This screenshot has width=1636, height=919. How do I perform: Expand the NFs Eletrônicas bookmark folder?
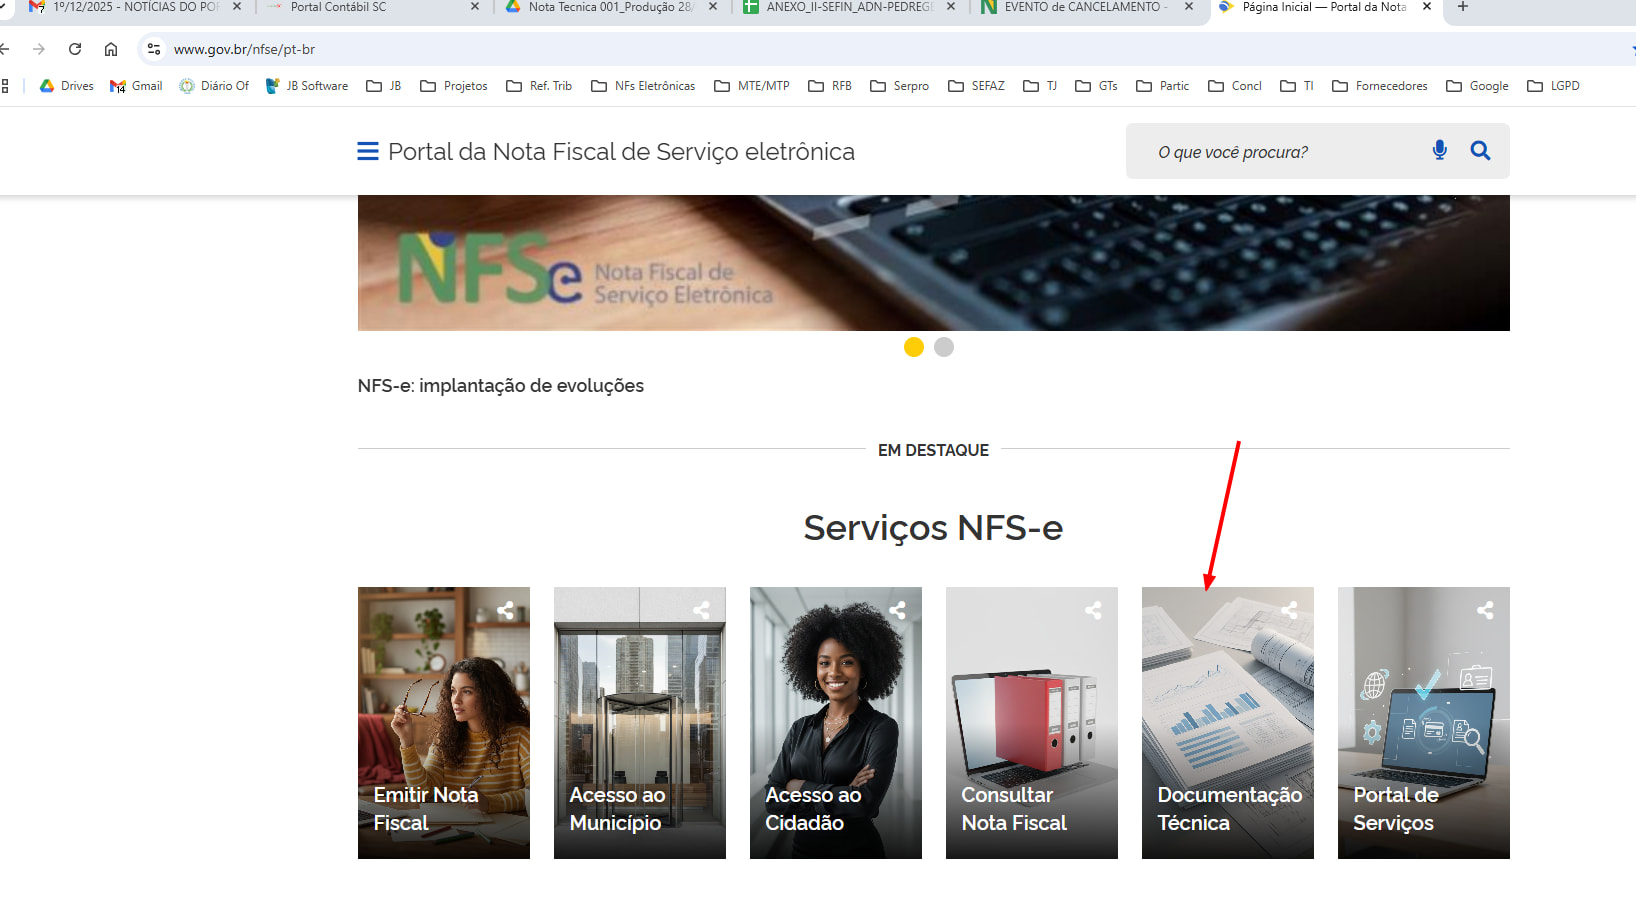coord(643,86)
